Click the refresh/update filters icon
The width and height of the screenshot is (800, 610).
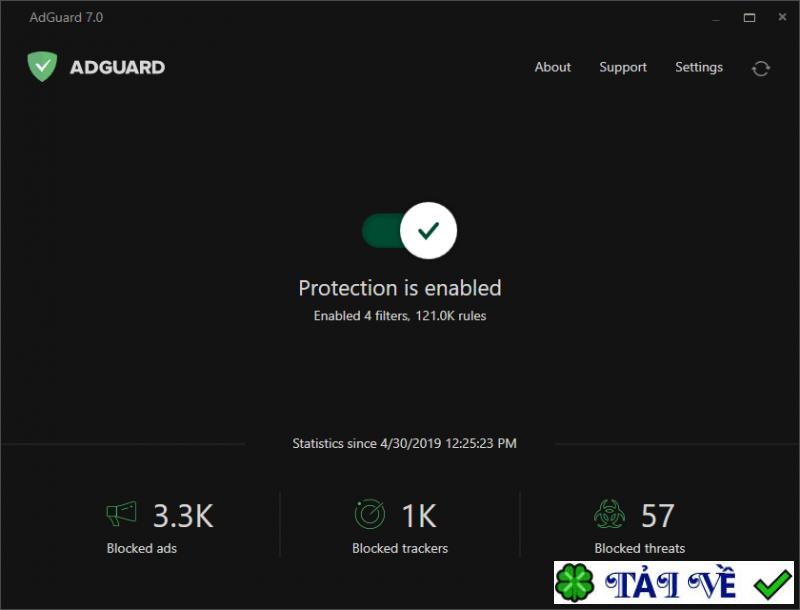(760, 68)
